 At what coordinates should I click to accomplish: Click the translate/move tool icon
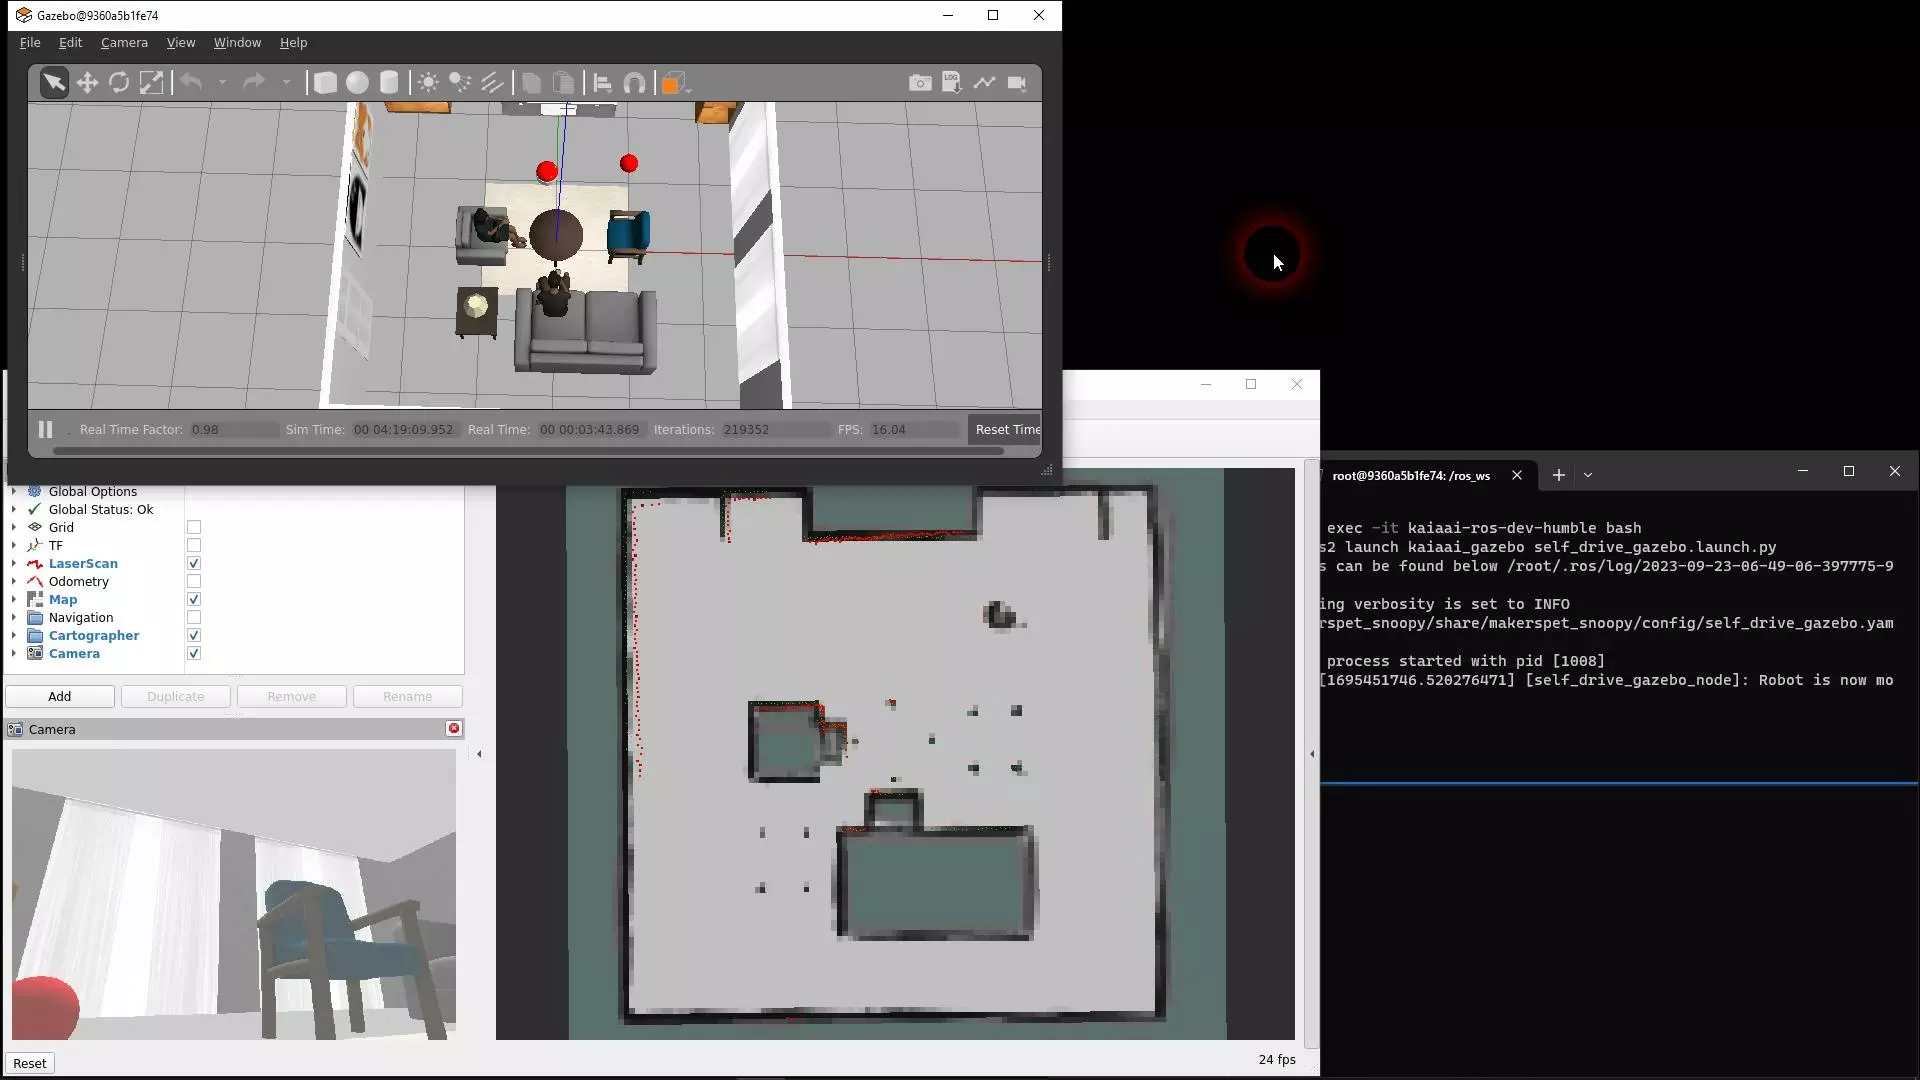coord(86,82)
